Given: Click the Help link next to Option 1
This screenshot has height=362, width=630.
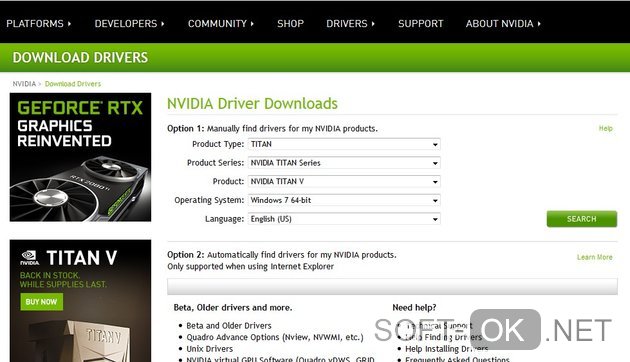Looking at the screenshot, I should 605,129.
